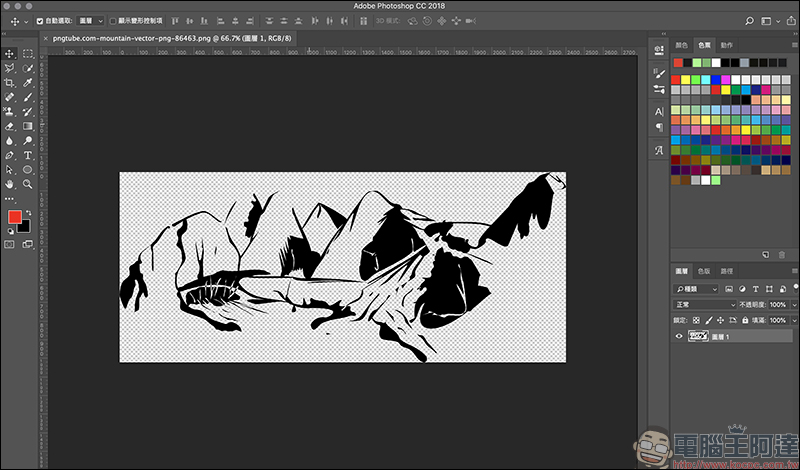
Task: Open the 路徑 (Paths) tab
Action: [727, 271]
